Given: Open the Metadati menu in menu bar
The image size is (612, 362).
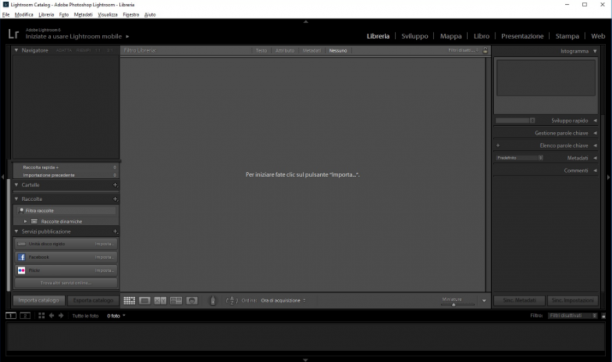Looking at the screenshot, I should (83, 14).
